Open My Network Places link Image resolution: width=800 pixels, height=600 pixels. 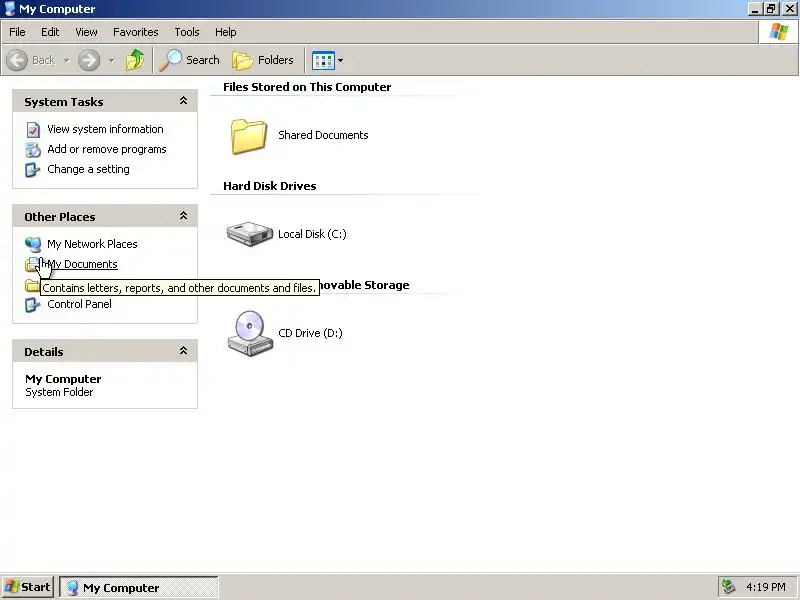pyautogui.click(x=92, y=244)
